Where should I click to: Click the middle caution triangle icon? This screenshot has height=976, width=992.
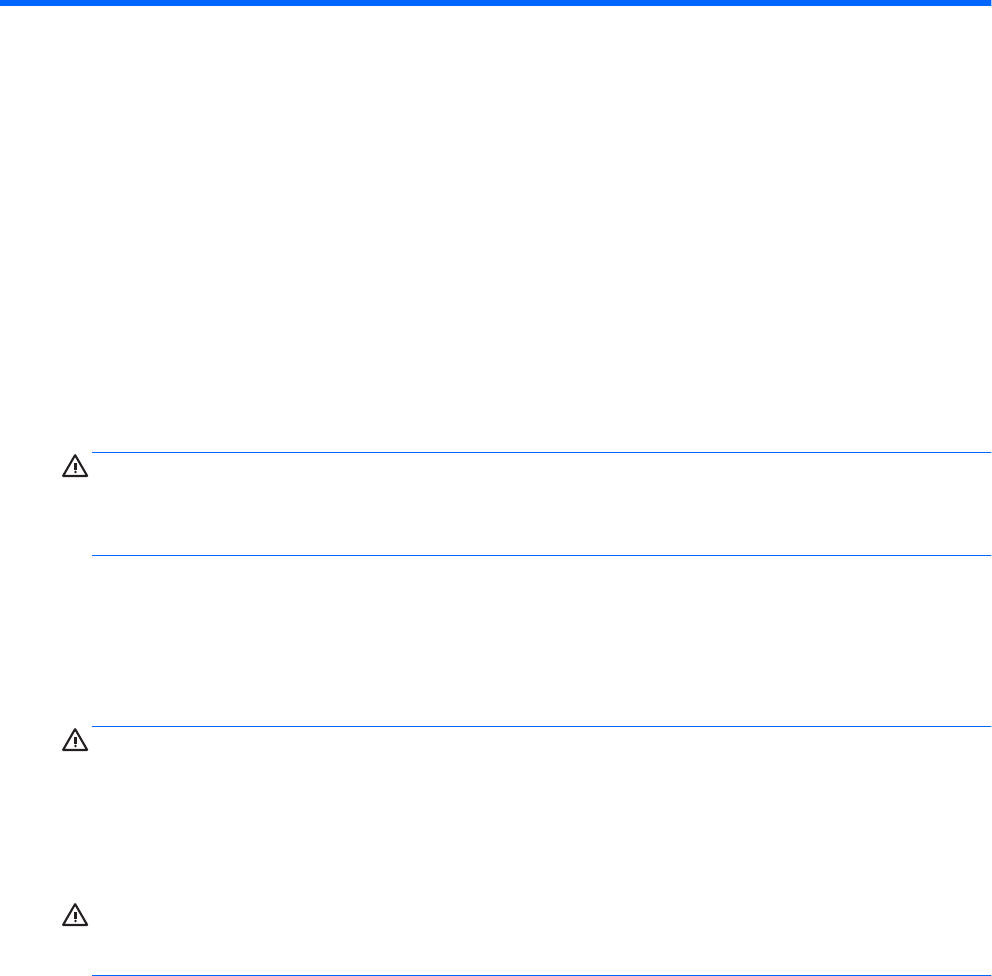coord(75,742)
